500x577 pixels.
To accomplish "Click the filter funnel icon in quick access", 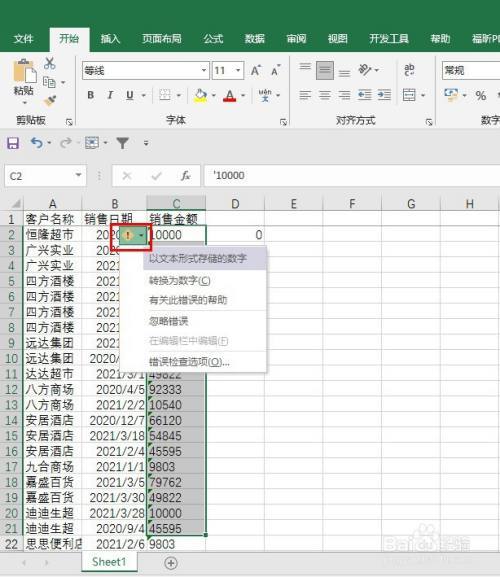I will click(123, 143).
